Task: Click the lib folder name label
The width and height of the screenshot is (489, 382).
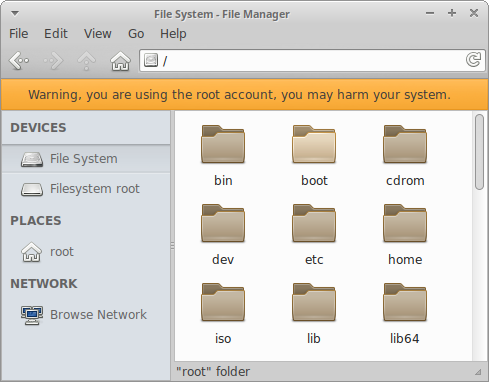Action: (x=314, y=339)
